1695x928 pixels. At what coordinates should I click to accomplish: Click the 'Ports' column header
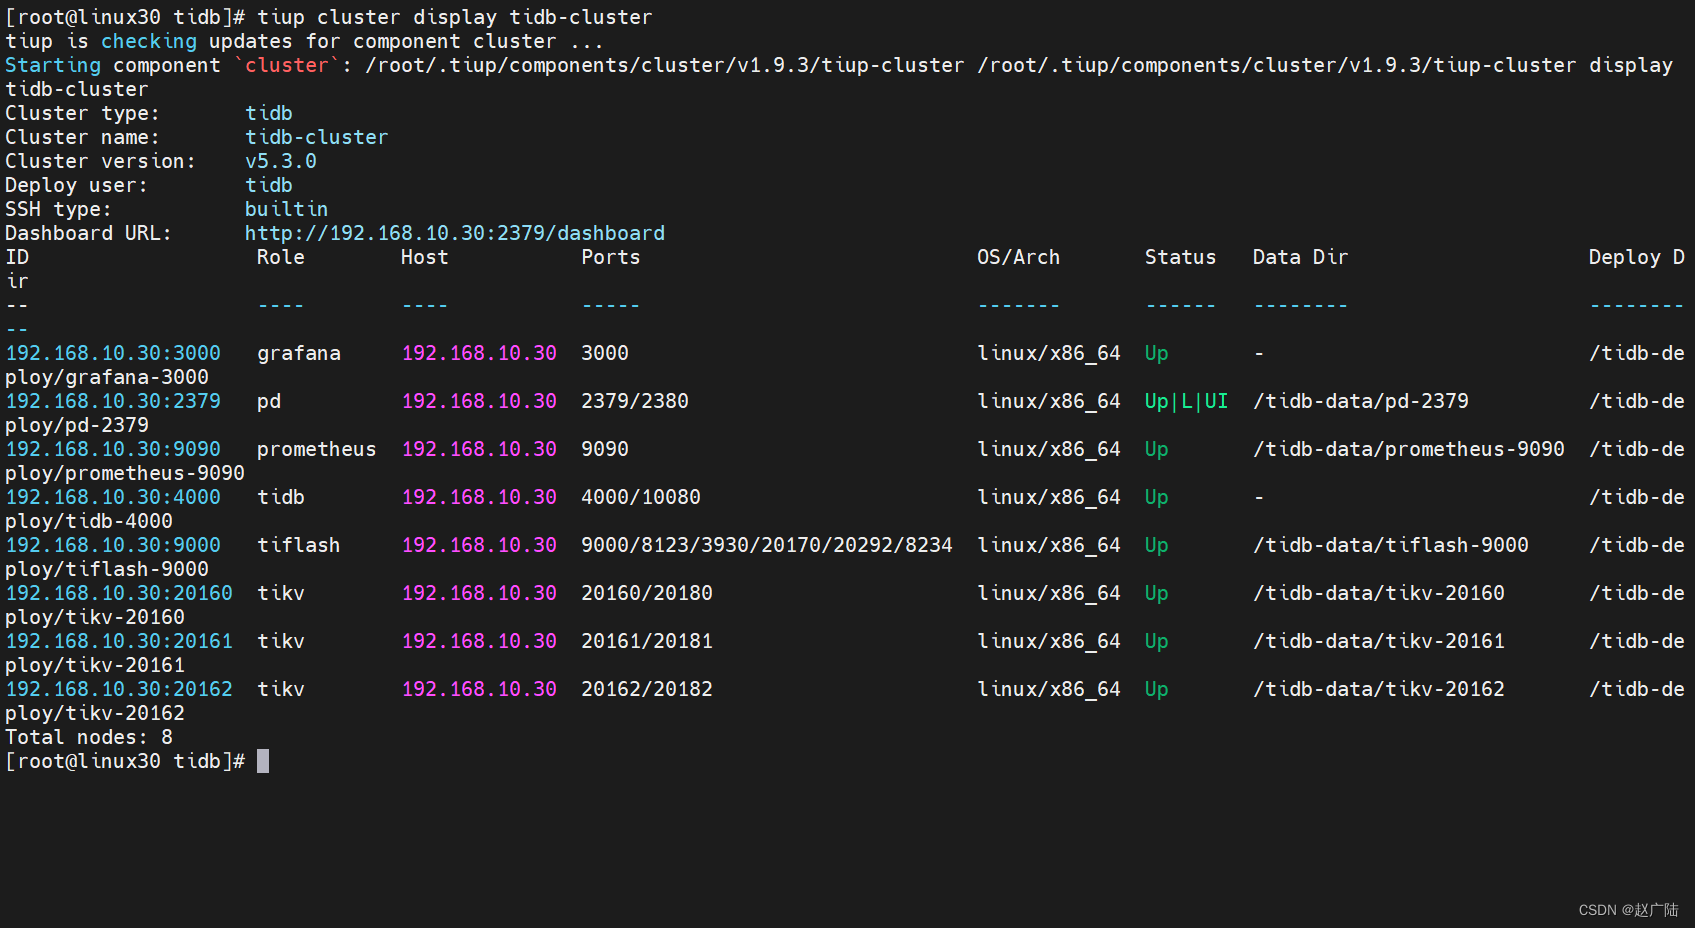pyautogui.click(x=611, y=257)
